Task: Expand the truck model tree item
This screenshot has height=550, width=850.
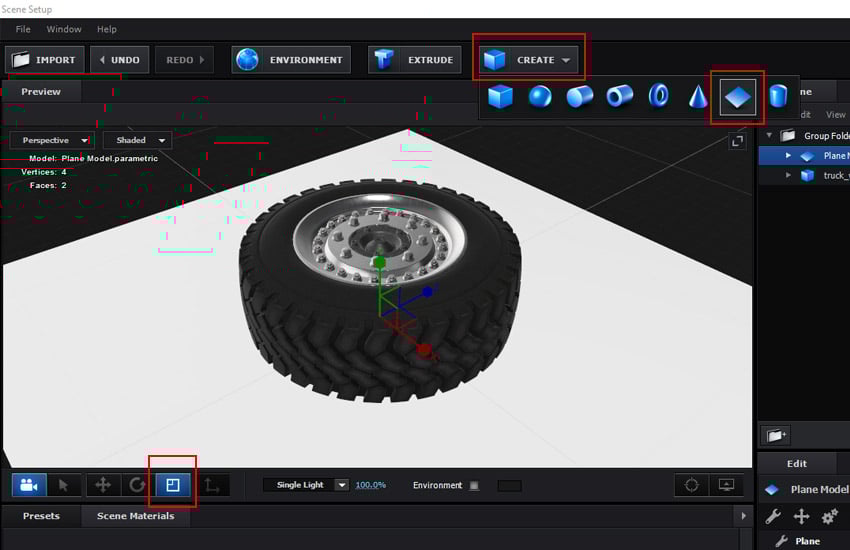Action: 788,175
